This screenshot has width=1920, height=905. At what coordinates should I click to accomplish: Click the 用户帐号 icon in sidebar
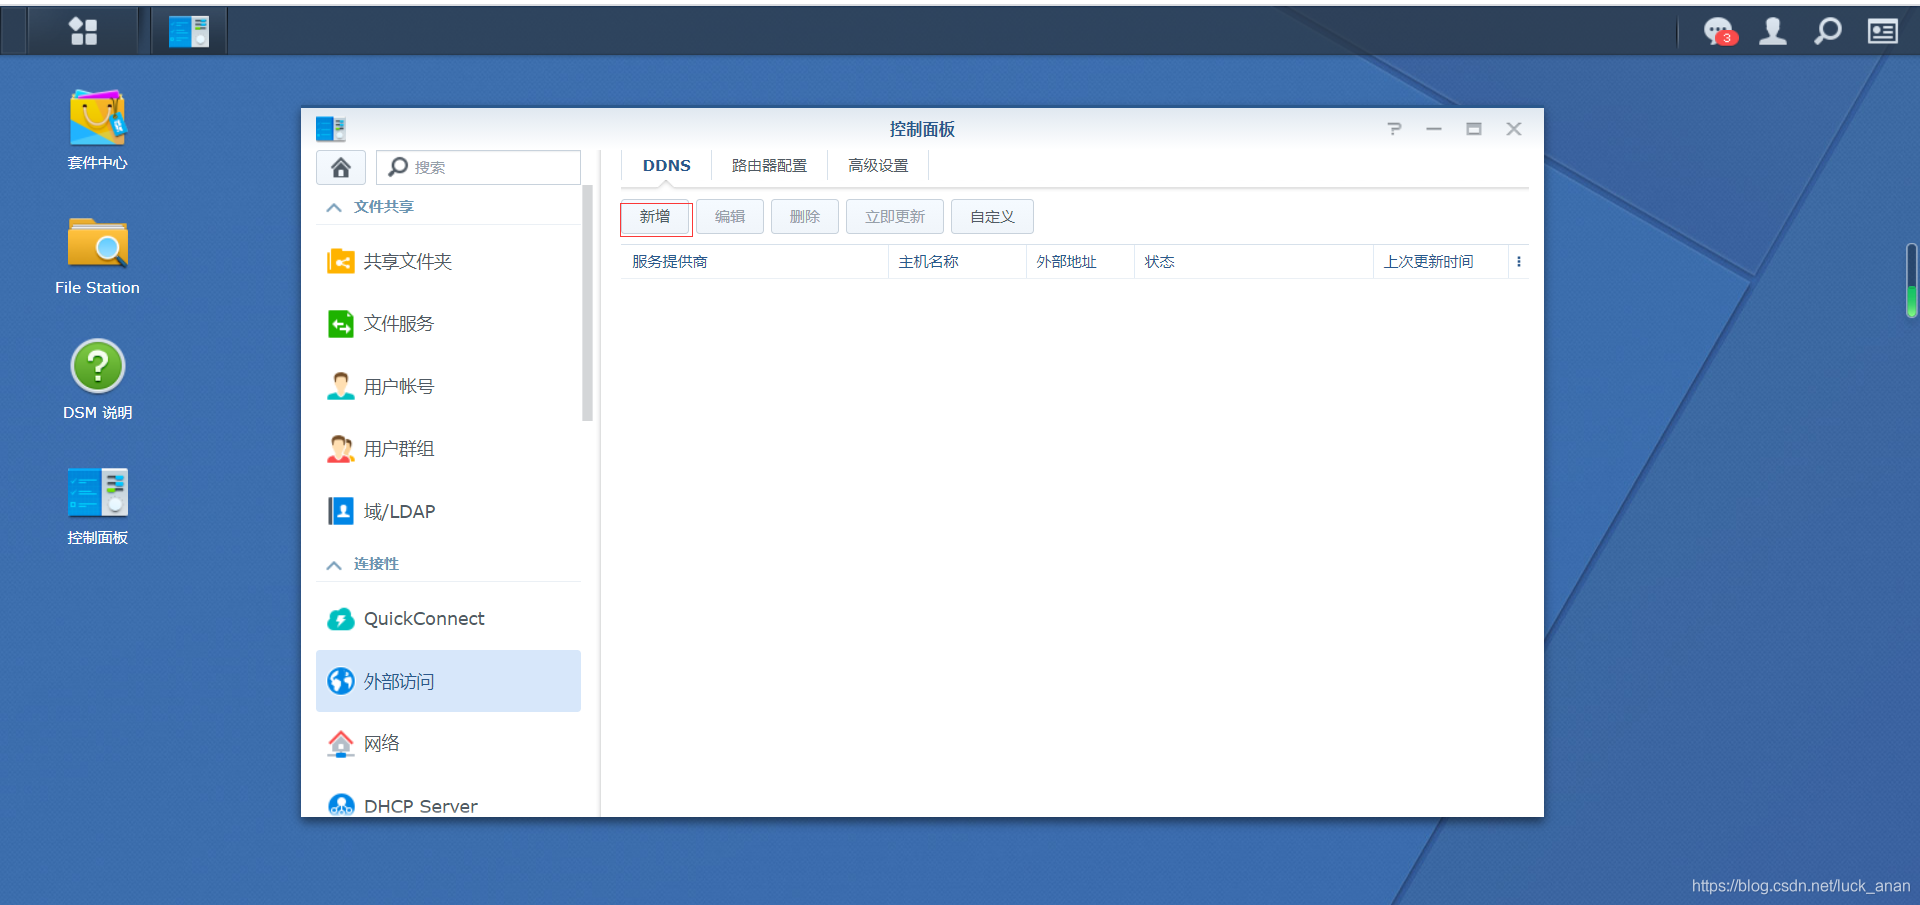[x=341, y=387]
